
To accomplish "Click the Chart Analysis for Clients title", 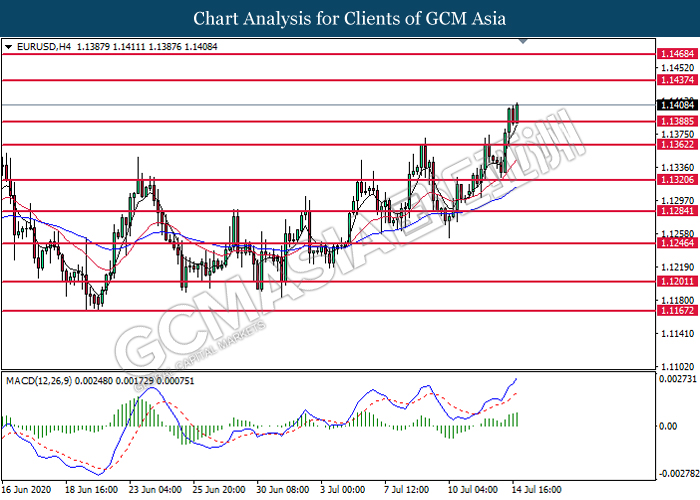I will (350, 18).
